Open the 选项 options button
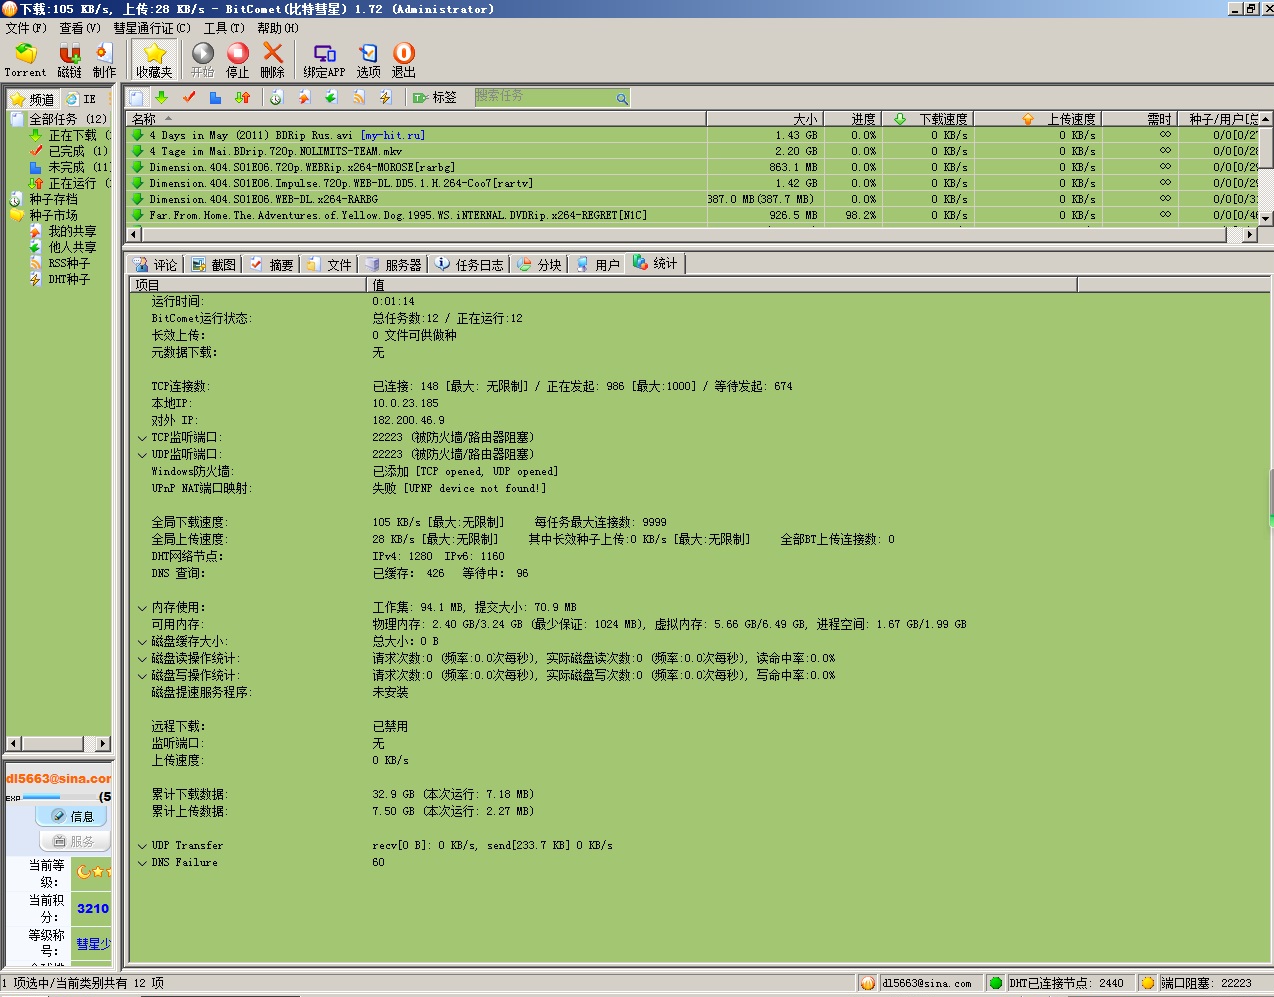1274x997 pixels. pyautogui.click(x=369, y=60)
